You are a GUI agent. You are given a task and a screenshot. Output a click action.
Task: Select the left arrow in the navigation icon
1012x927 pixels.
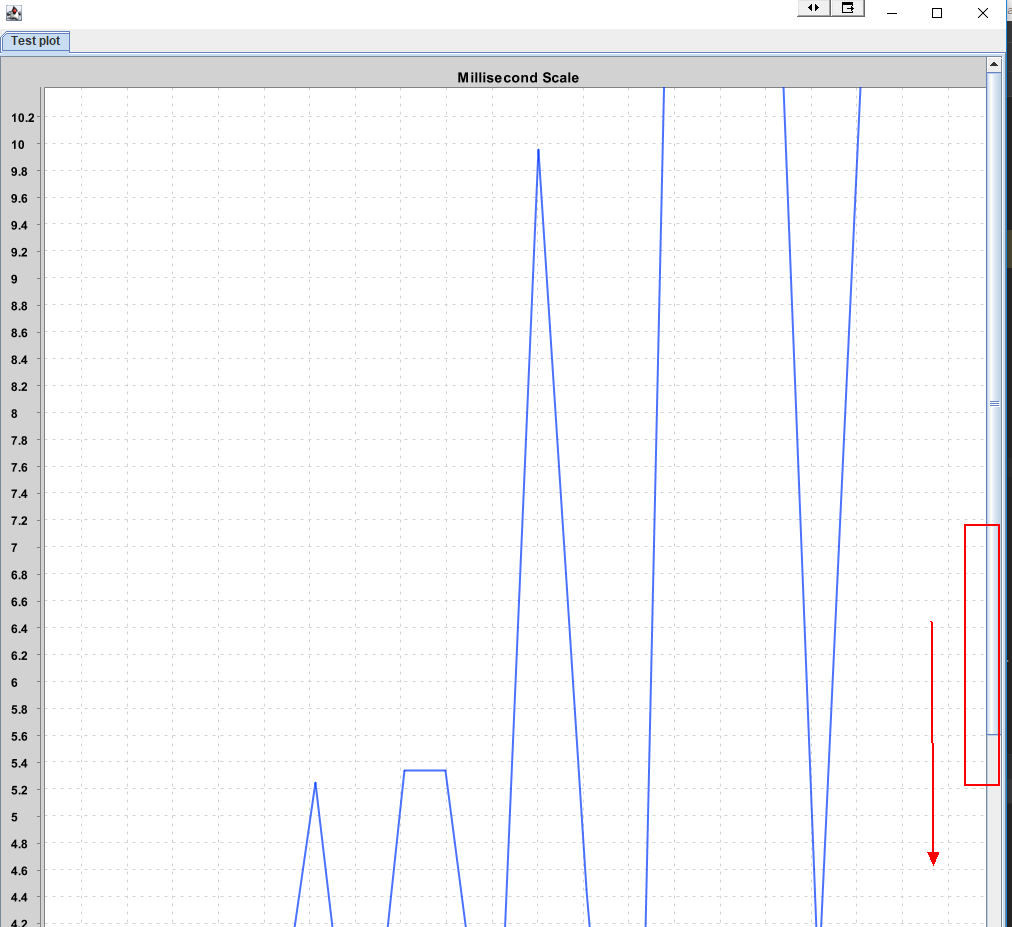[x=809, y=8]
